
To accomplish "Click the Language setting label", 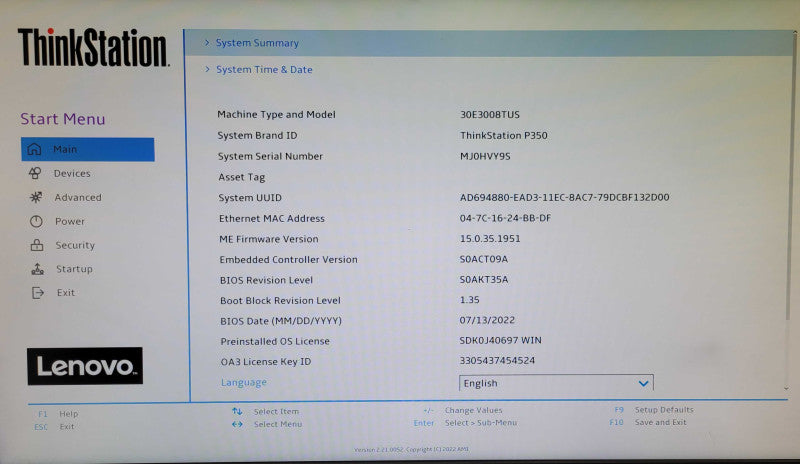I will (243, 382).
